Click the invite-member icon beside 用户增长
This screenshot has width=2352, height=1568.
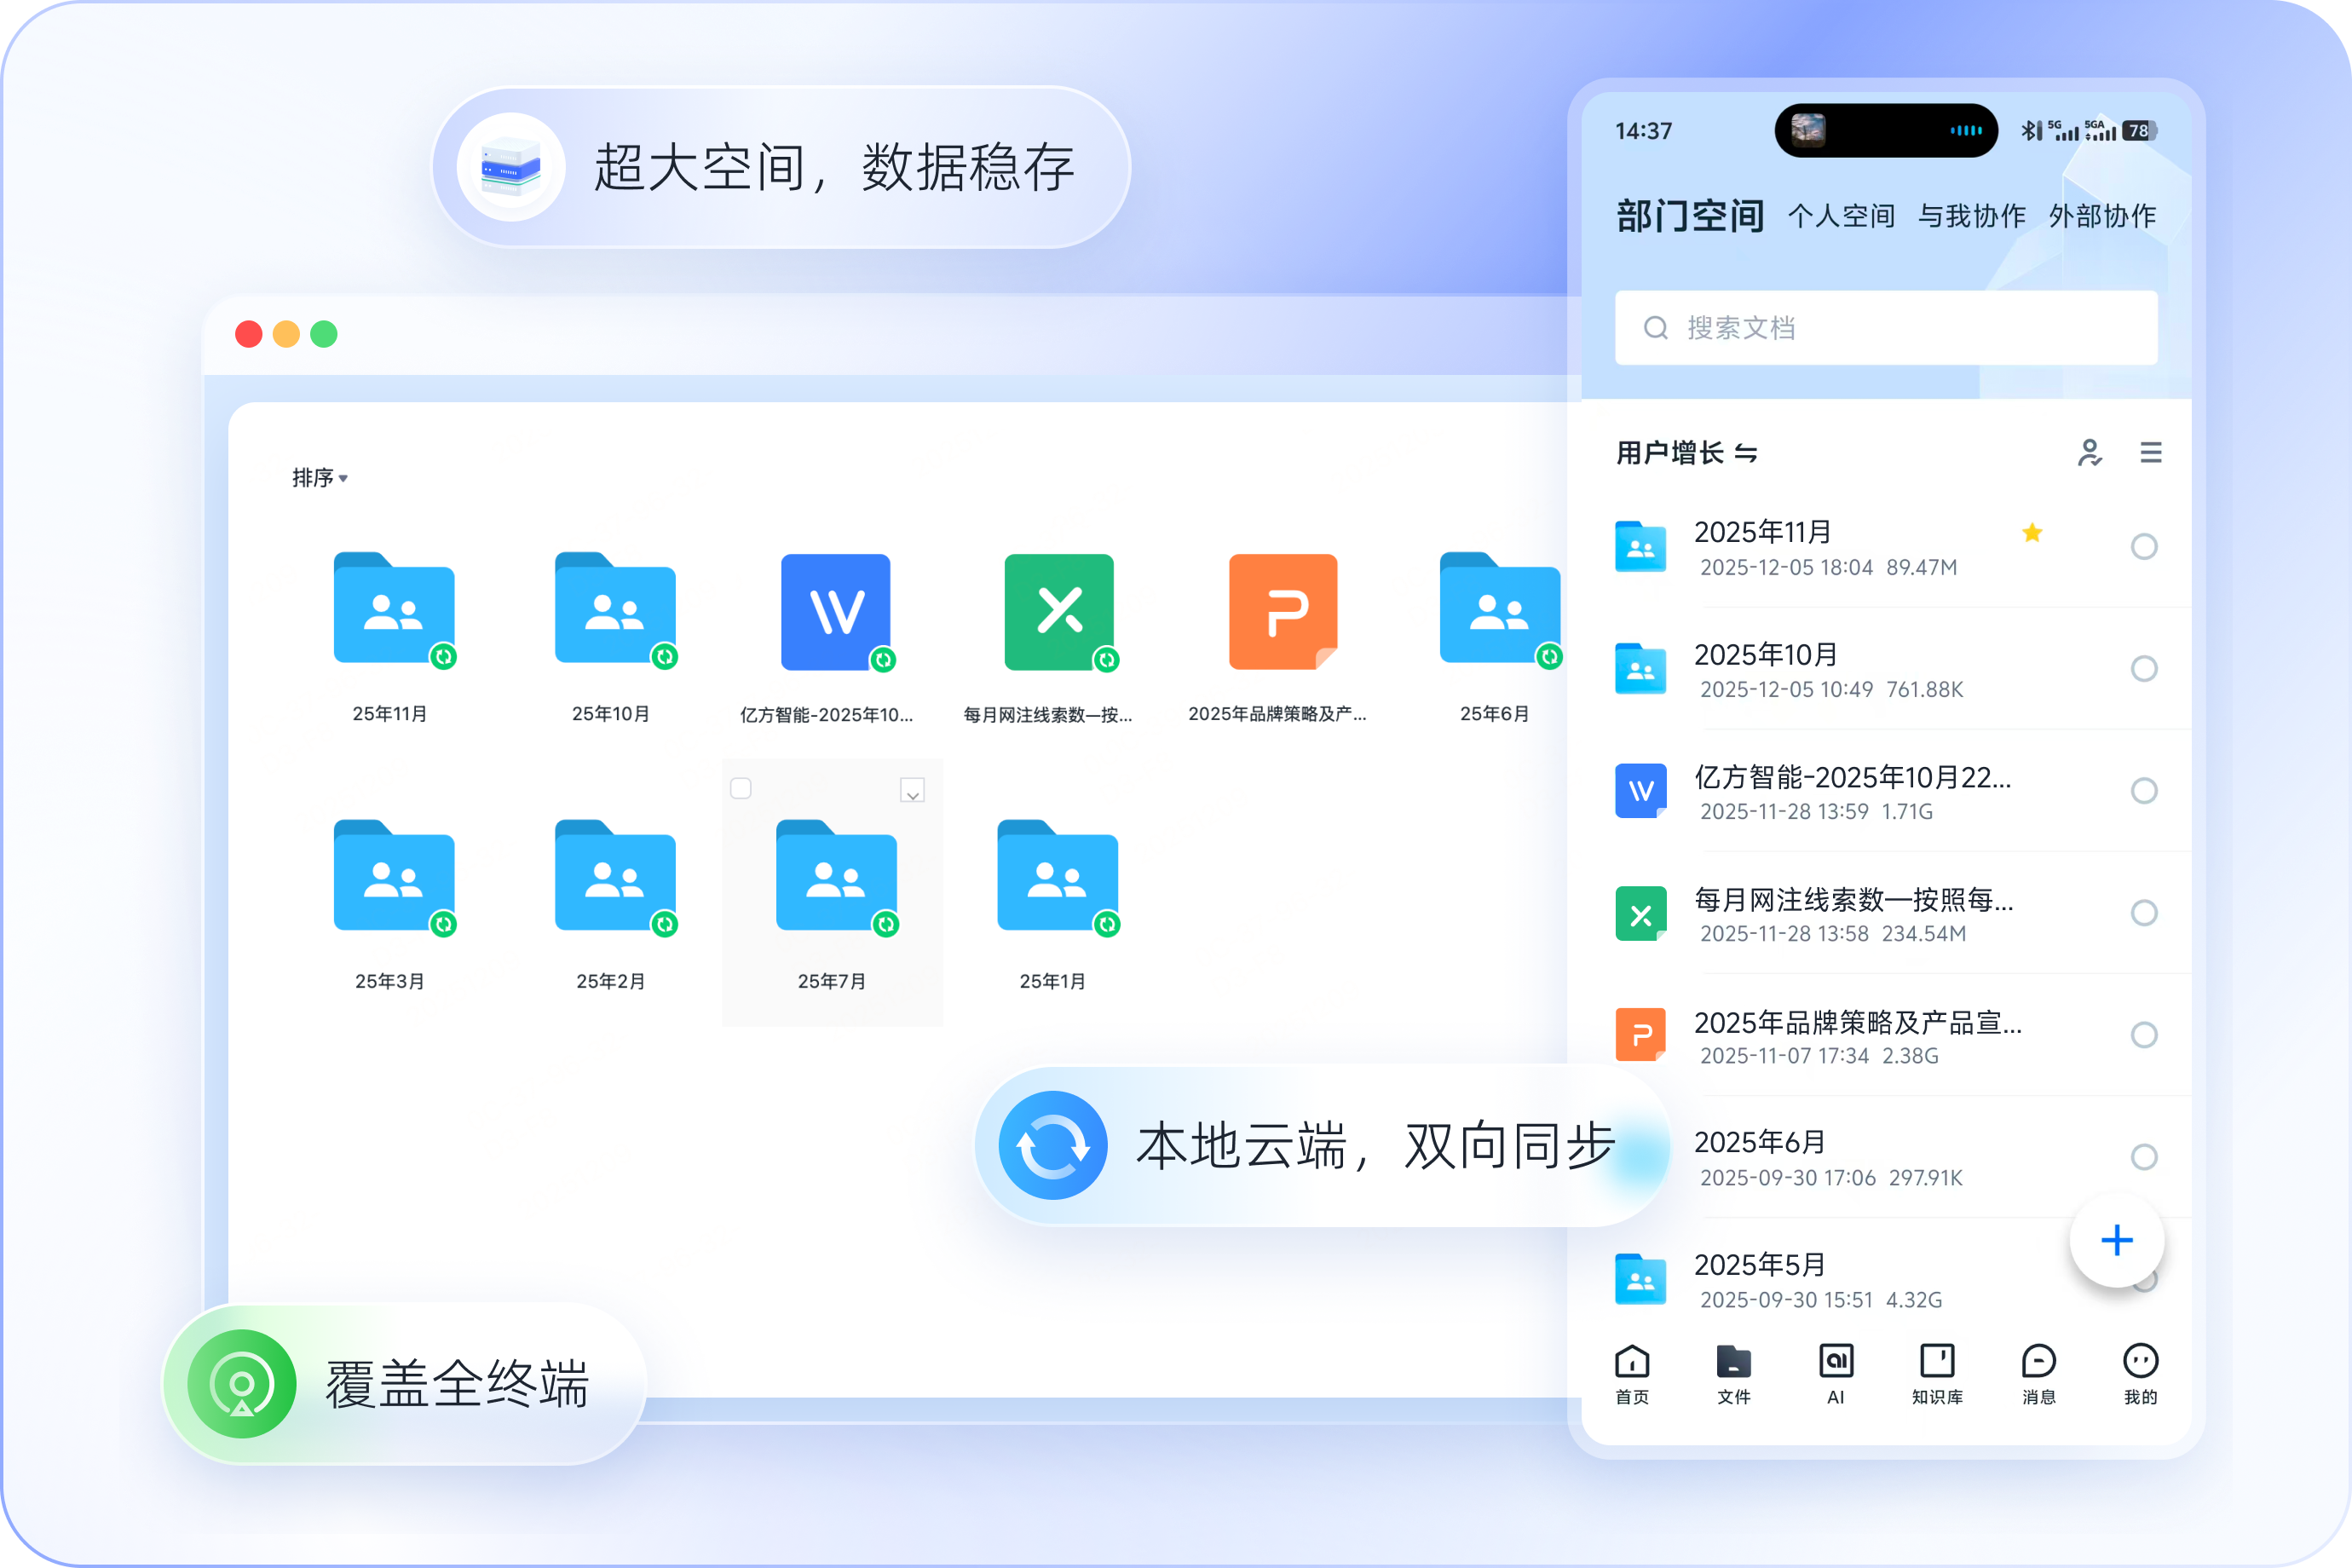[x=2092, y=453]
